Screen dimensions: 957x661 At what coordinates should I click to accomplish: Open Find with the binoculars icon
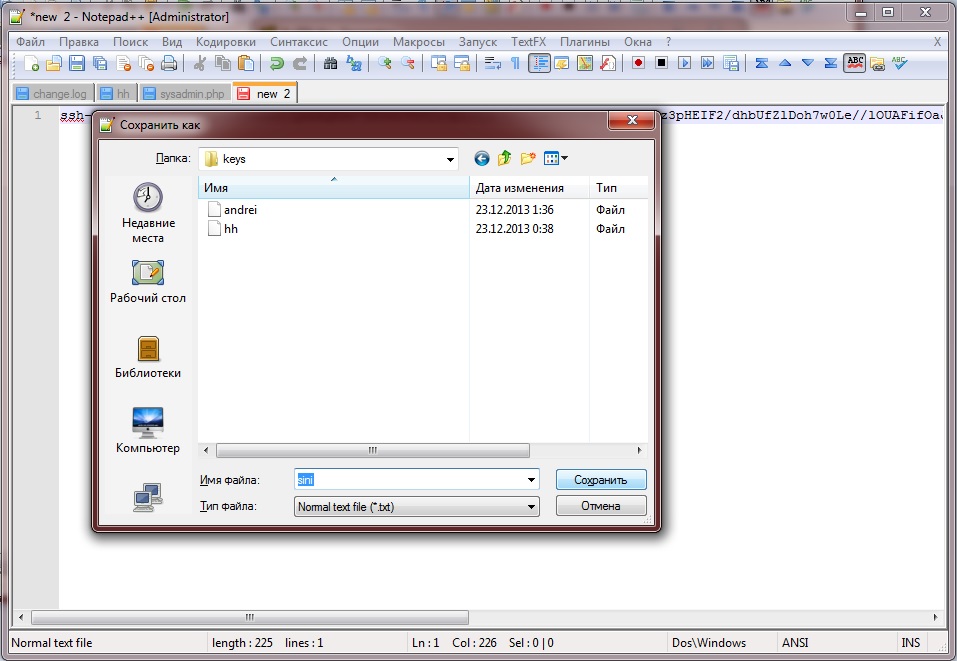click(x=330, y=63)
